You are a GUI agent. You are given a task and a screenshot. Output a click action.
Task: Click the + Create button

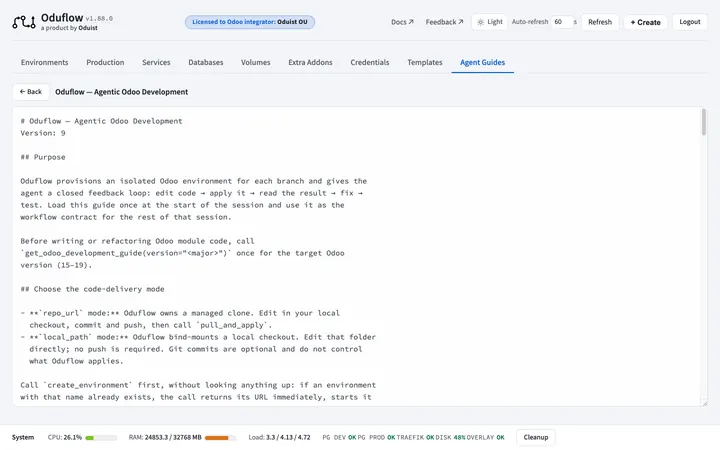(645, 22)
